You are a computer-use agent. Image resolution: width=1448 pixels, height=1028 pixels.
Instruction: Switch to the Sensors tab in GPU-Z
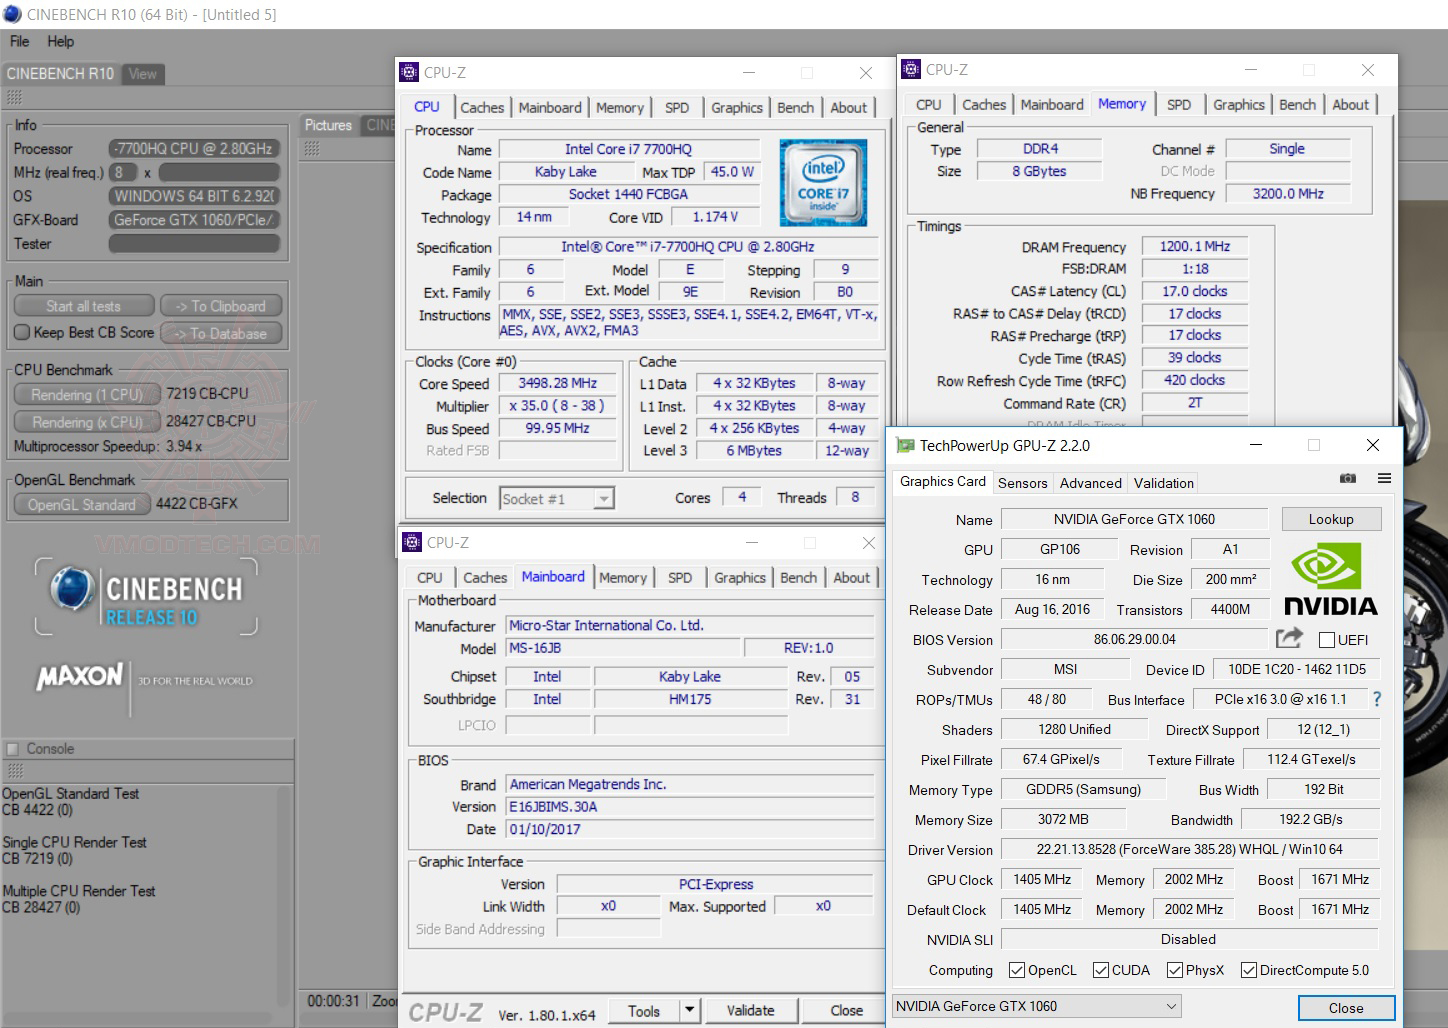(x=1022, y=483)
